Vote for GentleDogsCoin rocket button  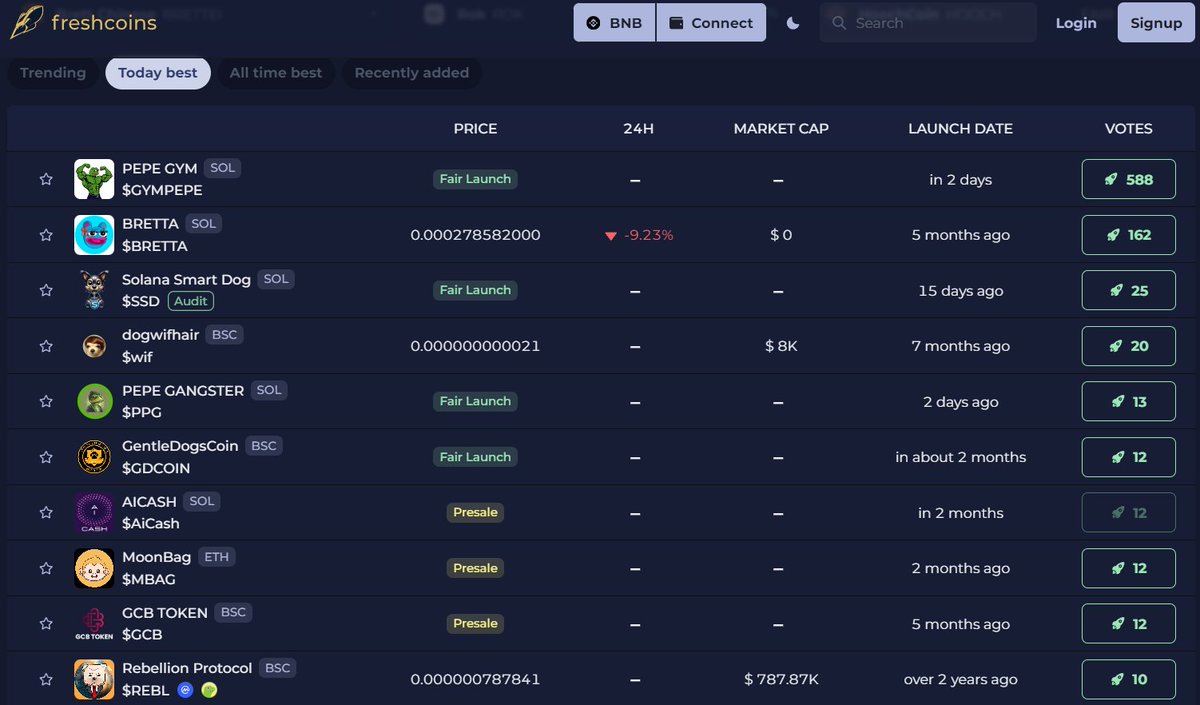pyautogui.click(x=1129, y=457)
